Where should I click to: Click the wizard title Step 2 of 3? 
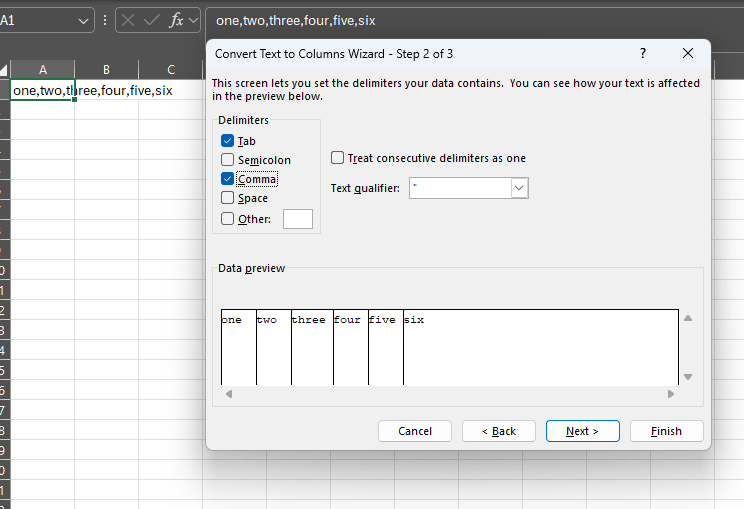click(334, 54)
